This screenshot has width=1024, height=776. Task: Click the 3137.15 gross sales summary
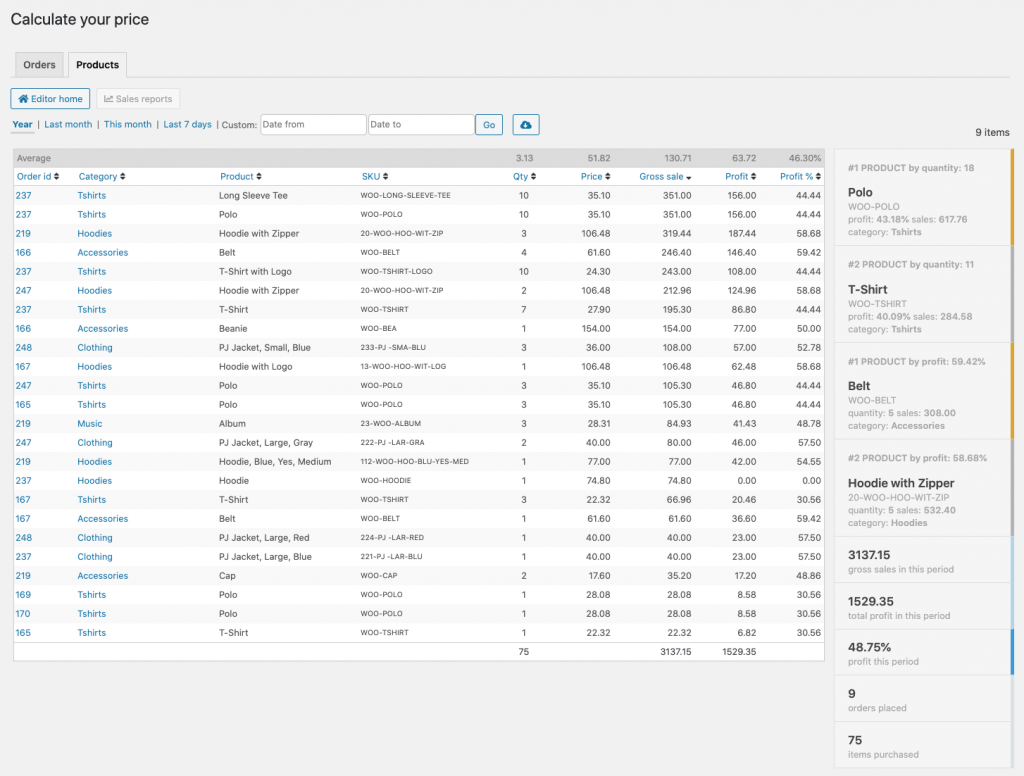click(923, 560)
